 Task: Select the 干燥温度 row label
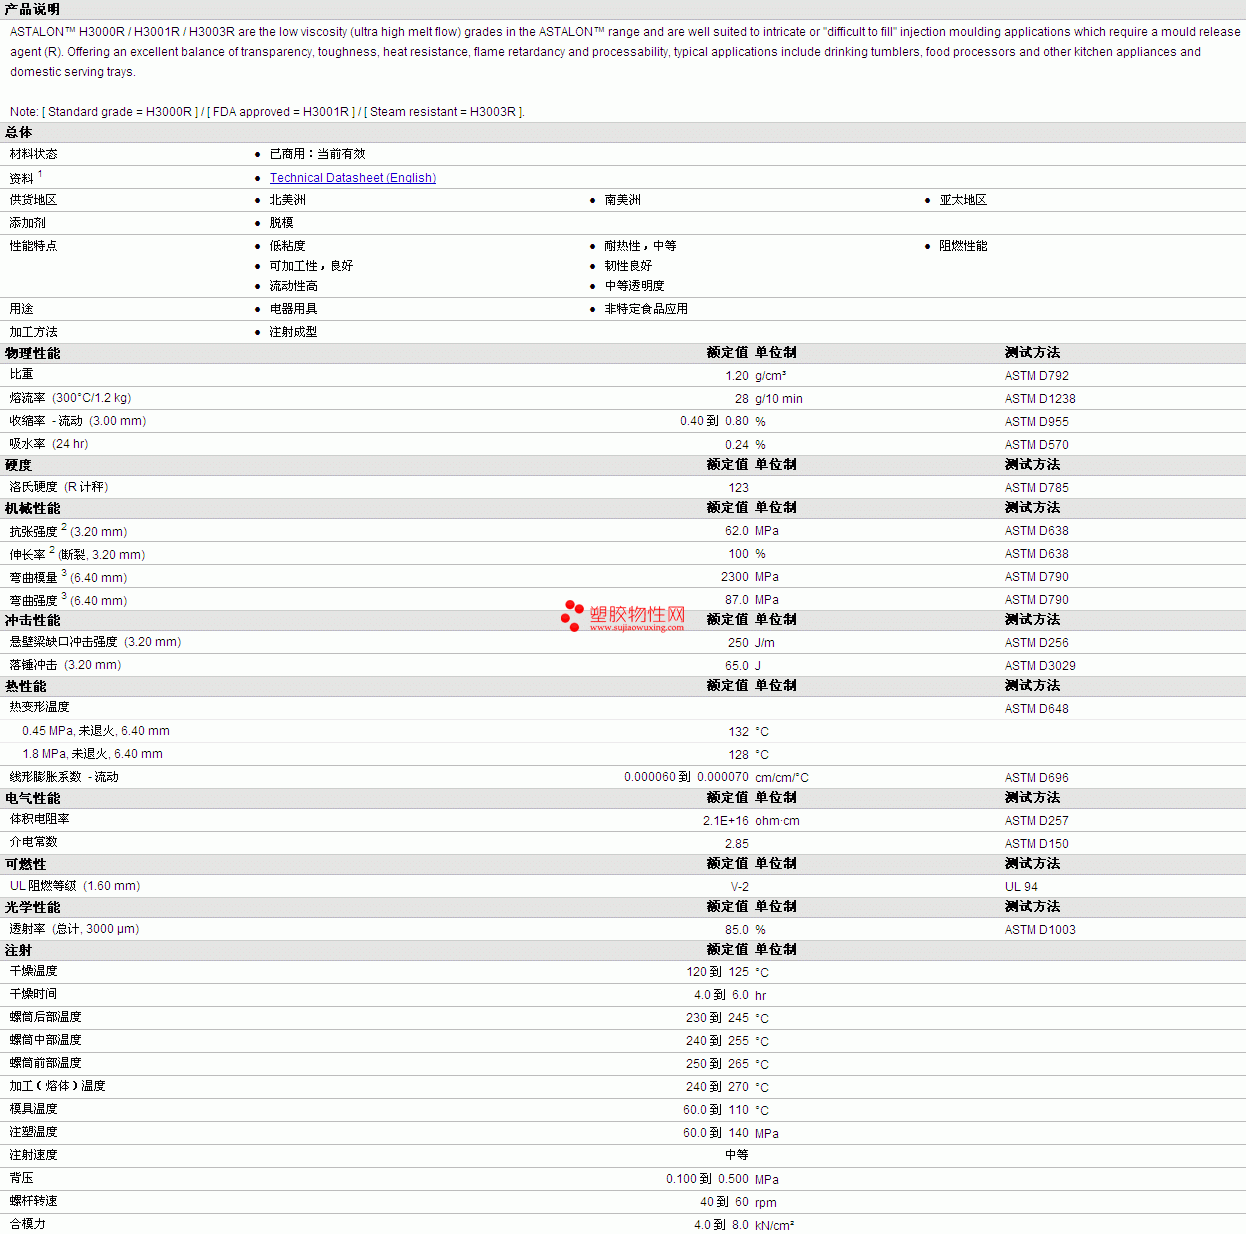pyautogui.click(x=34, y=971)
